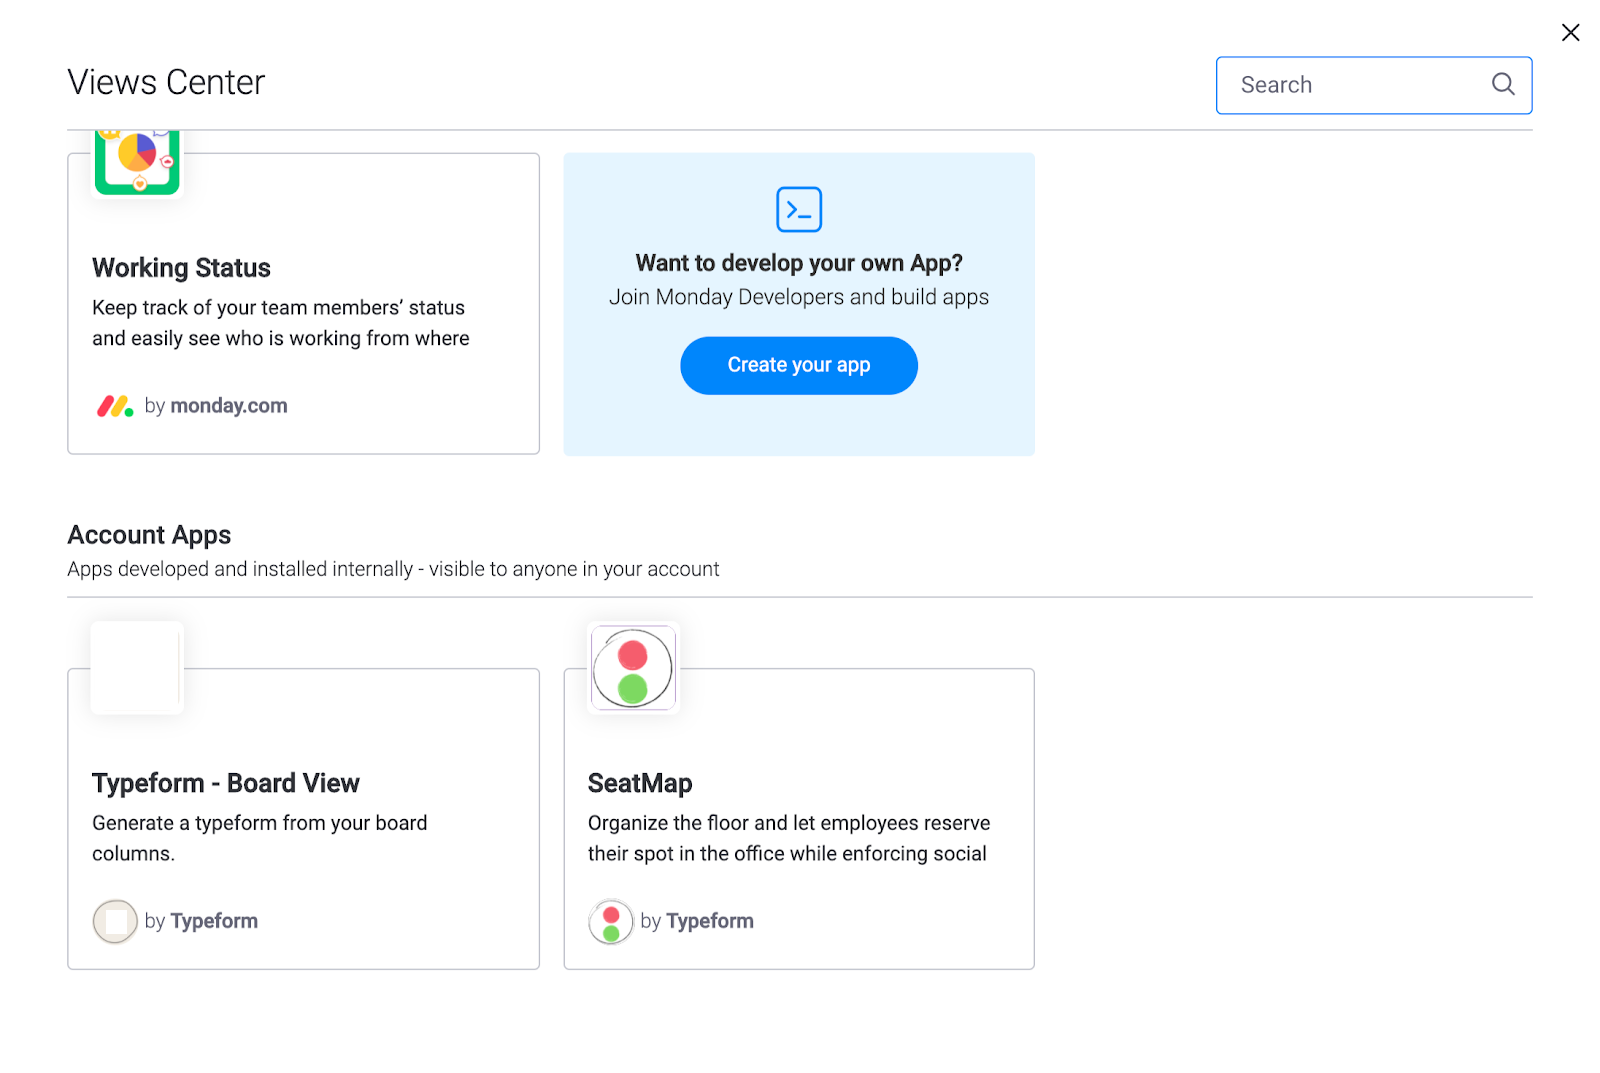Screen dimensions: 1600x1073
Task: Click the terminal prompt developer icon
Action: (799, 209)
